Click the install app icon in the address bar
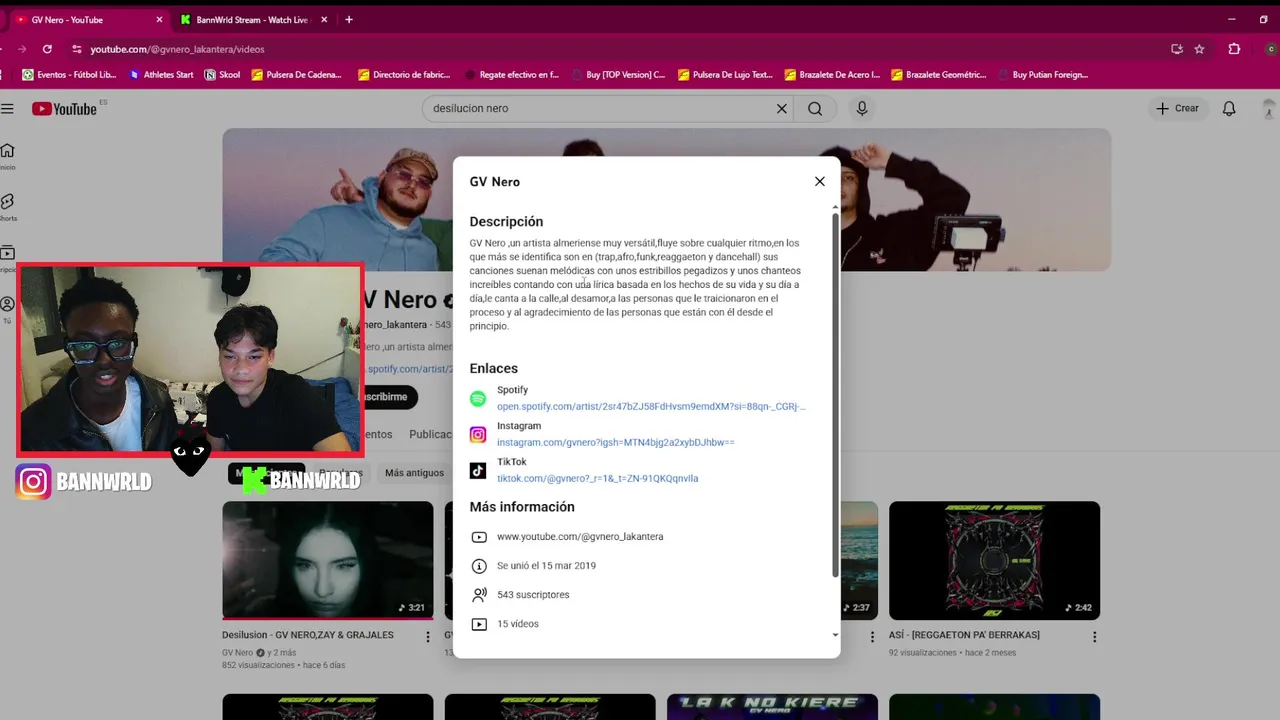Viewport: 1280px width, 720px height. coord(1177,49)
